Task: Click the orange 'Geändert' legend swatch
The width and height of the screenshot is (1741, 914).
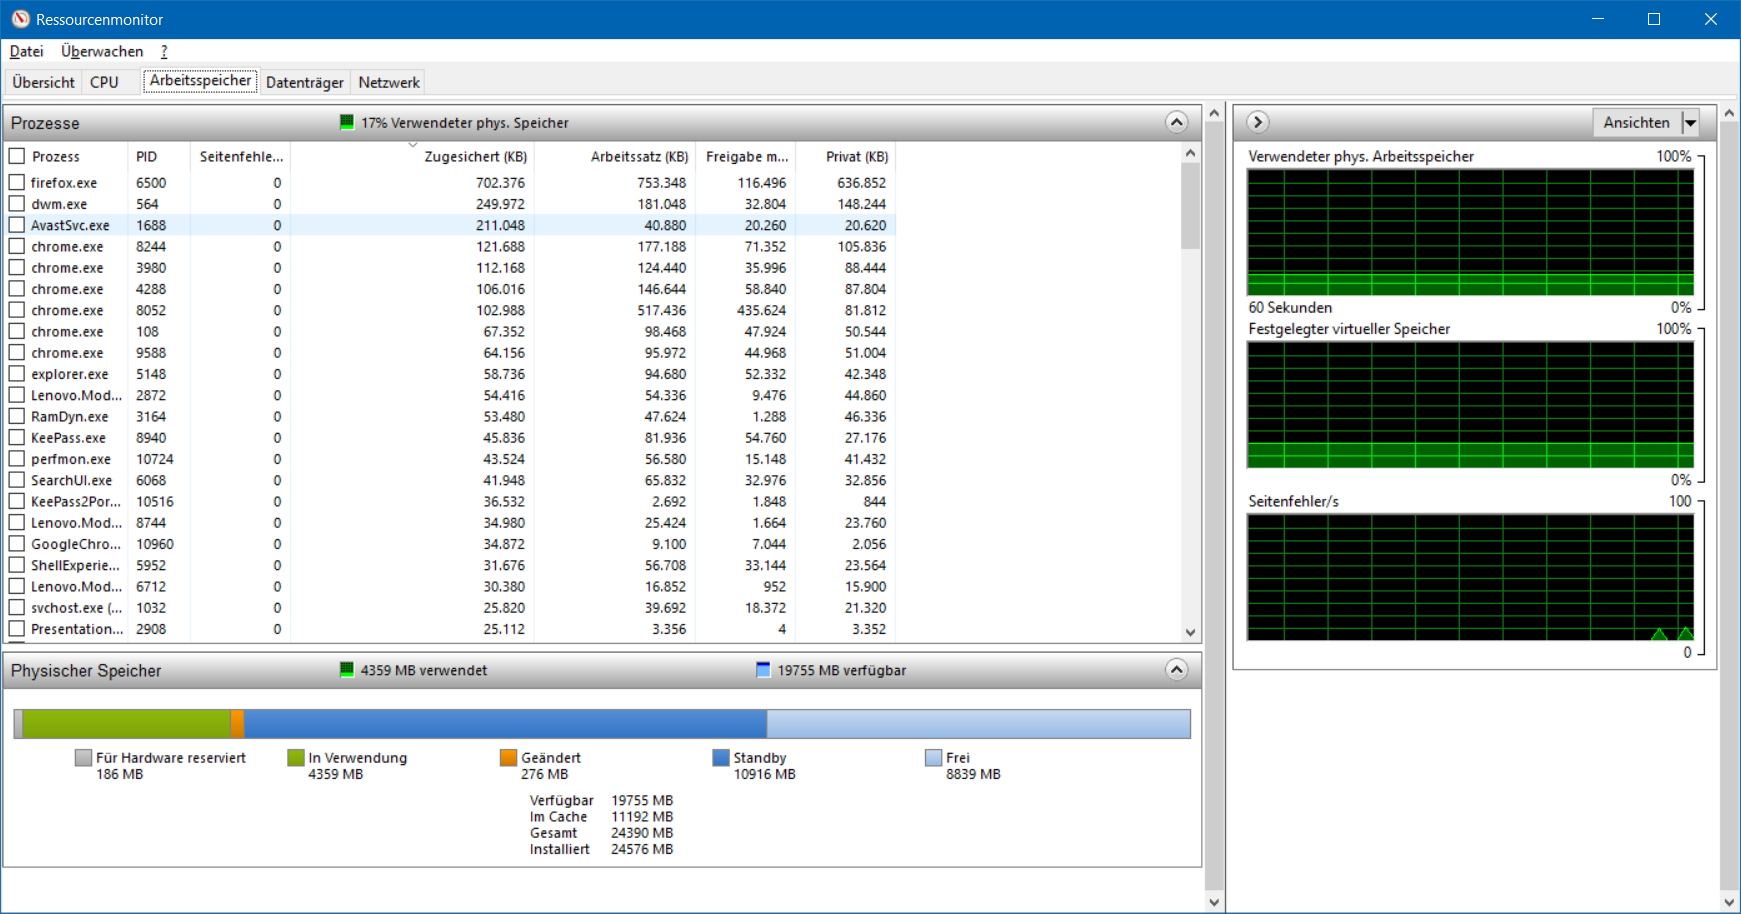Action: tap(508, 758)
